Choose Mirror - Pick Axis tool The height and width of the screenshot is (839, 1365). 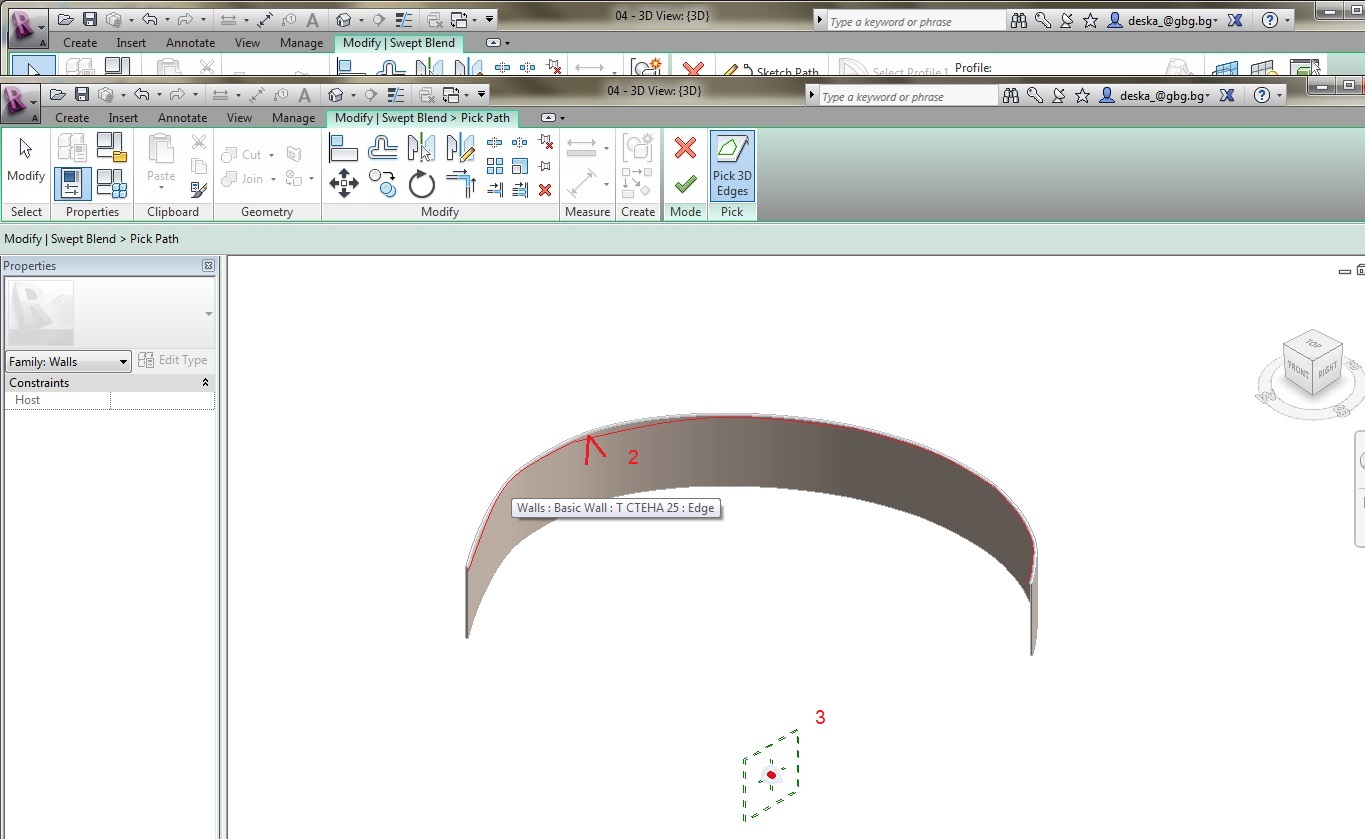(422, 149)
